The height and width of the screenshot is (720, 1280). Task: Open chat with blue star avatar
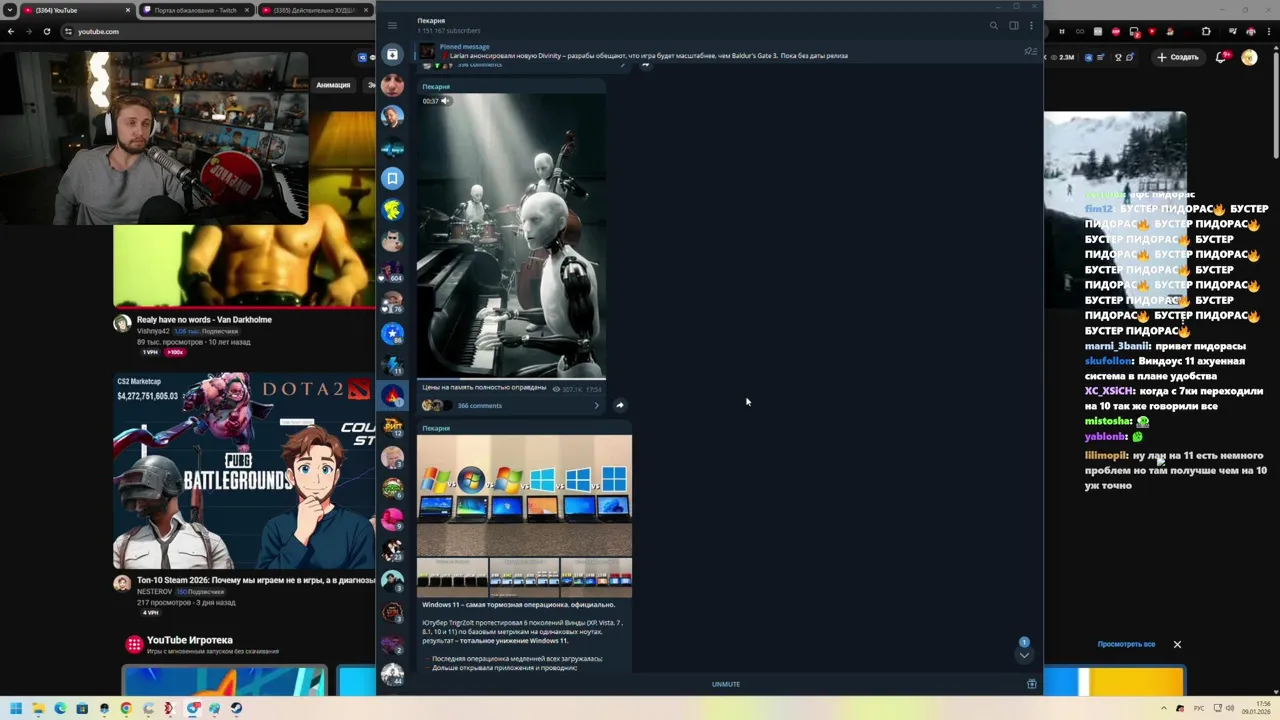coord(392,333)
